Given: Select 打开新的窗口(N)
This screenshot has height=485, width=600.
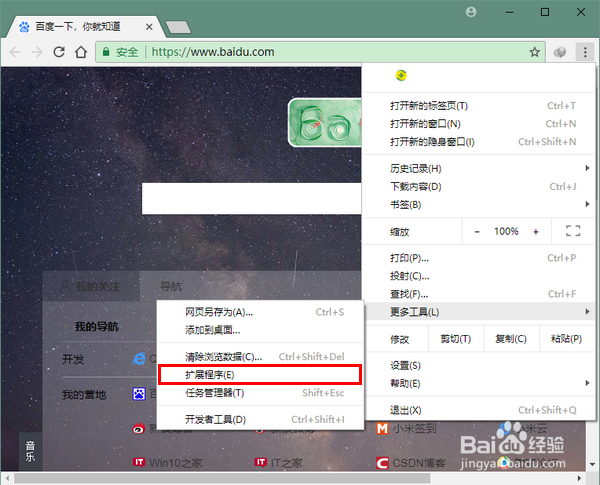Looking at the screenshot, I should (478, 124).
